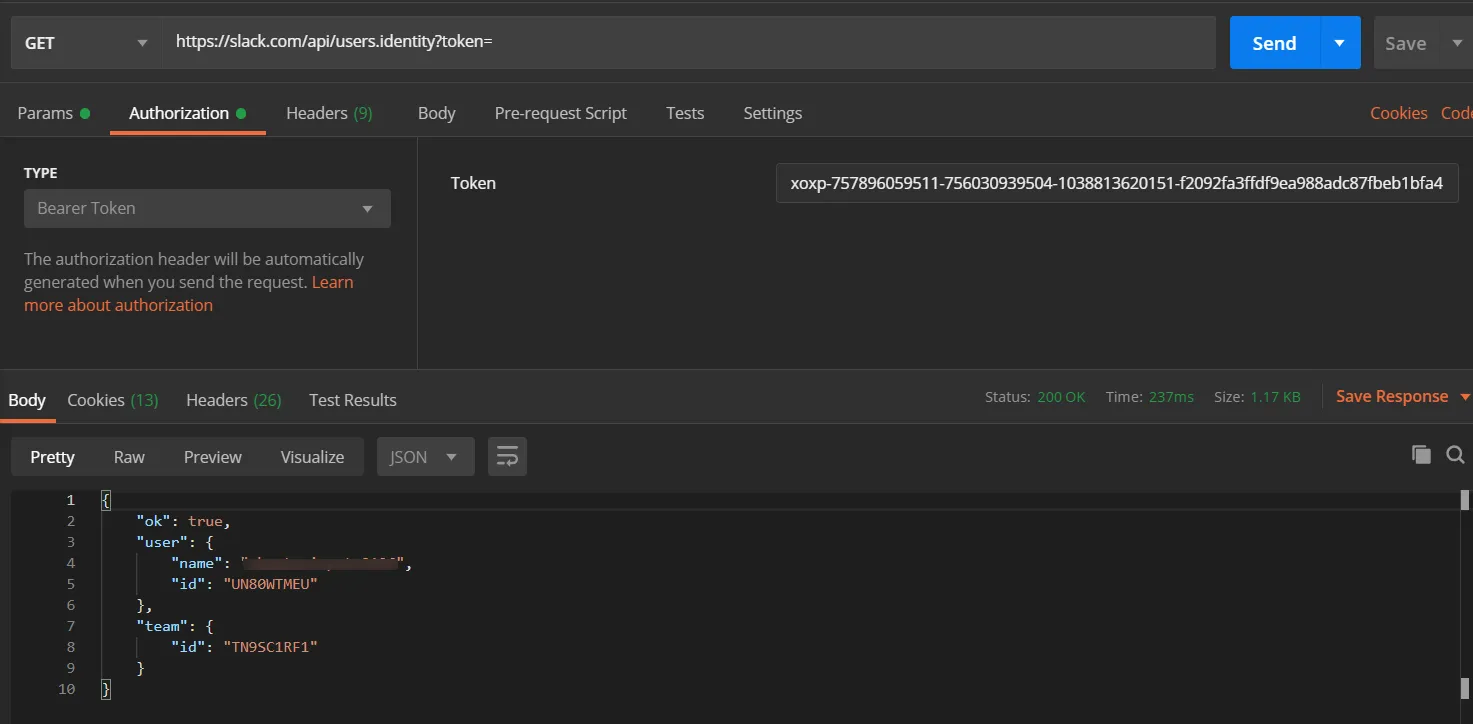
Task: Open the GET method dropdown
Action: coord(86,43)
